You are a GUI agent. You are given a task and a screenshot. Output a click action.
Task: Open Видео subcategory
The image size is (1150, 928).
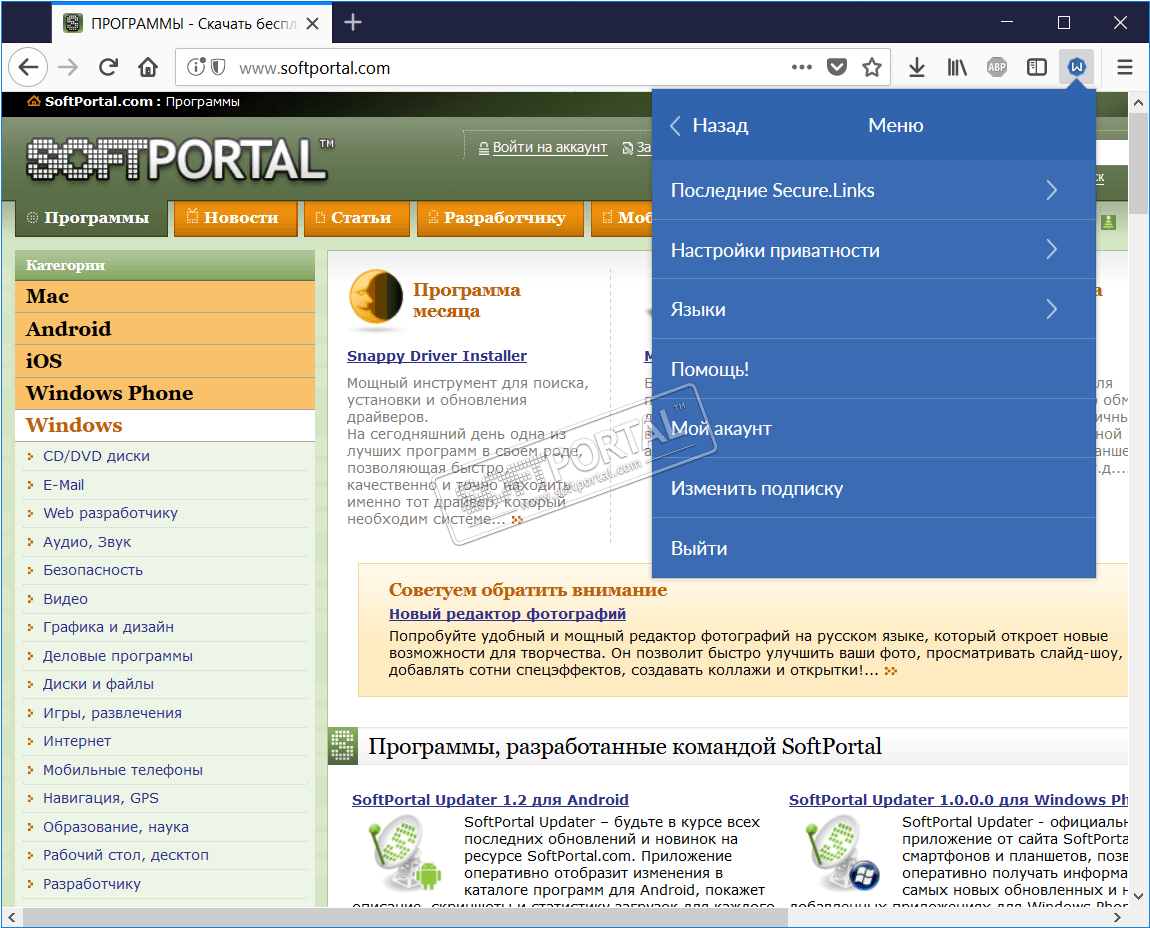[x=65, y=599]
